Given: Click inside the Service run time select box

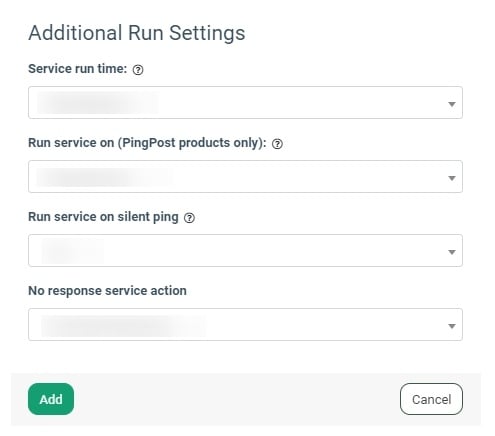Looking at the screenshot, I should click(245, 102).
